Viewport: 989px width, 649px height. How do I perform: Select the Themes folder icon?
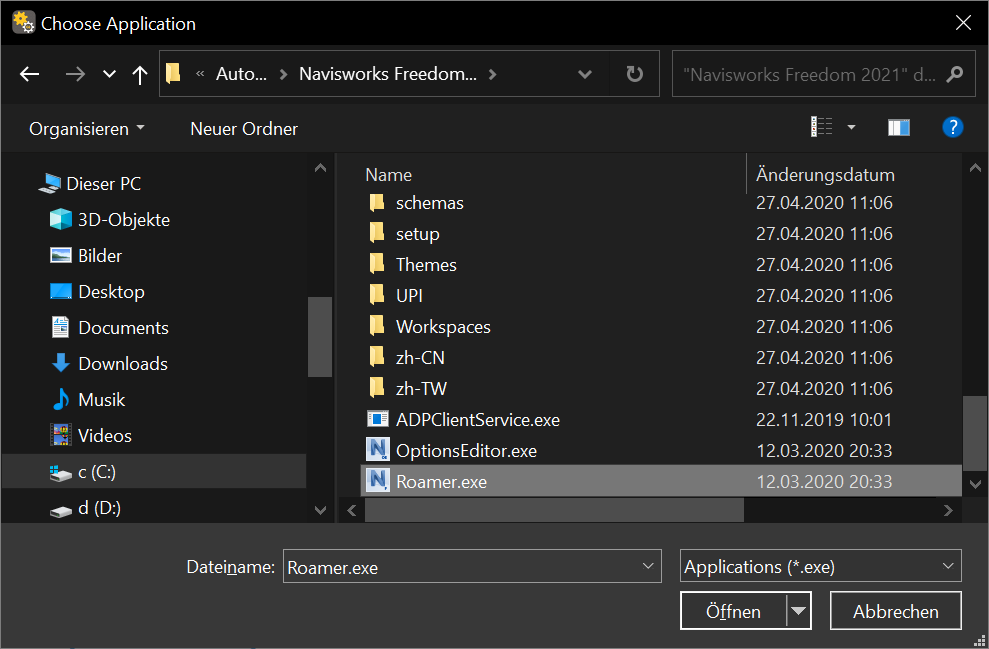coord(377,264)
